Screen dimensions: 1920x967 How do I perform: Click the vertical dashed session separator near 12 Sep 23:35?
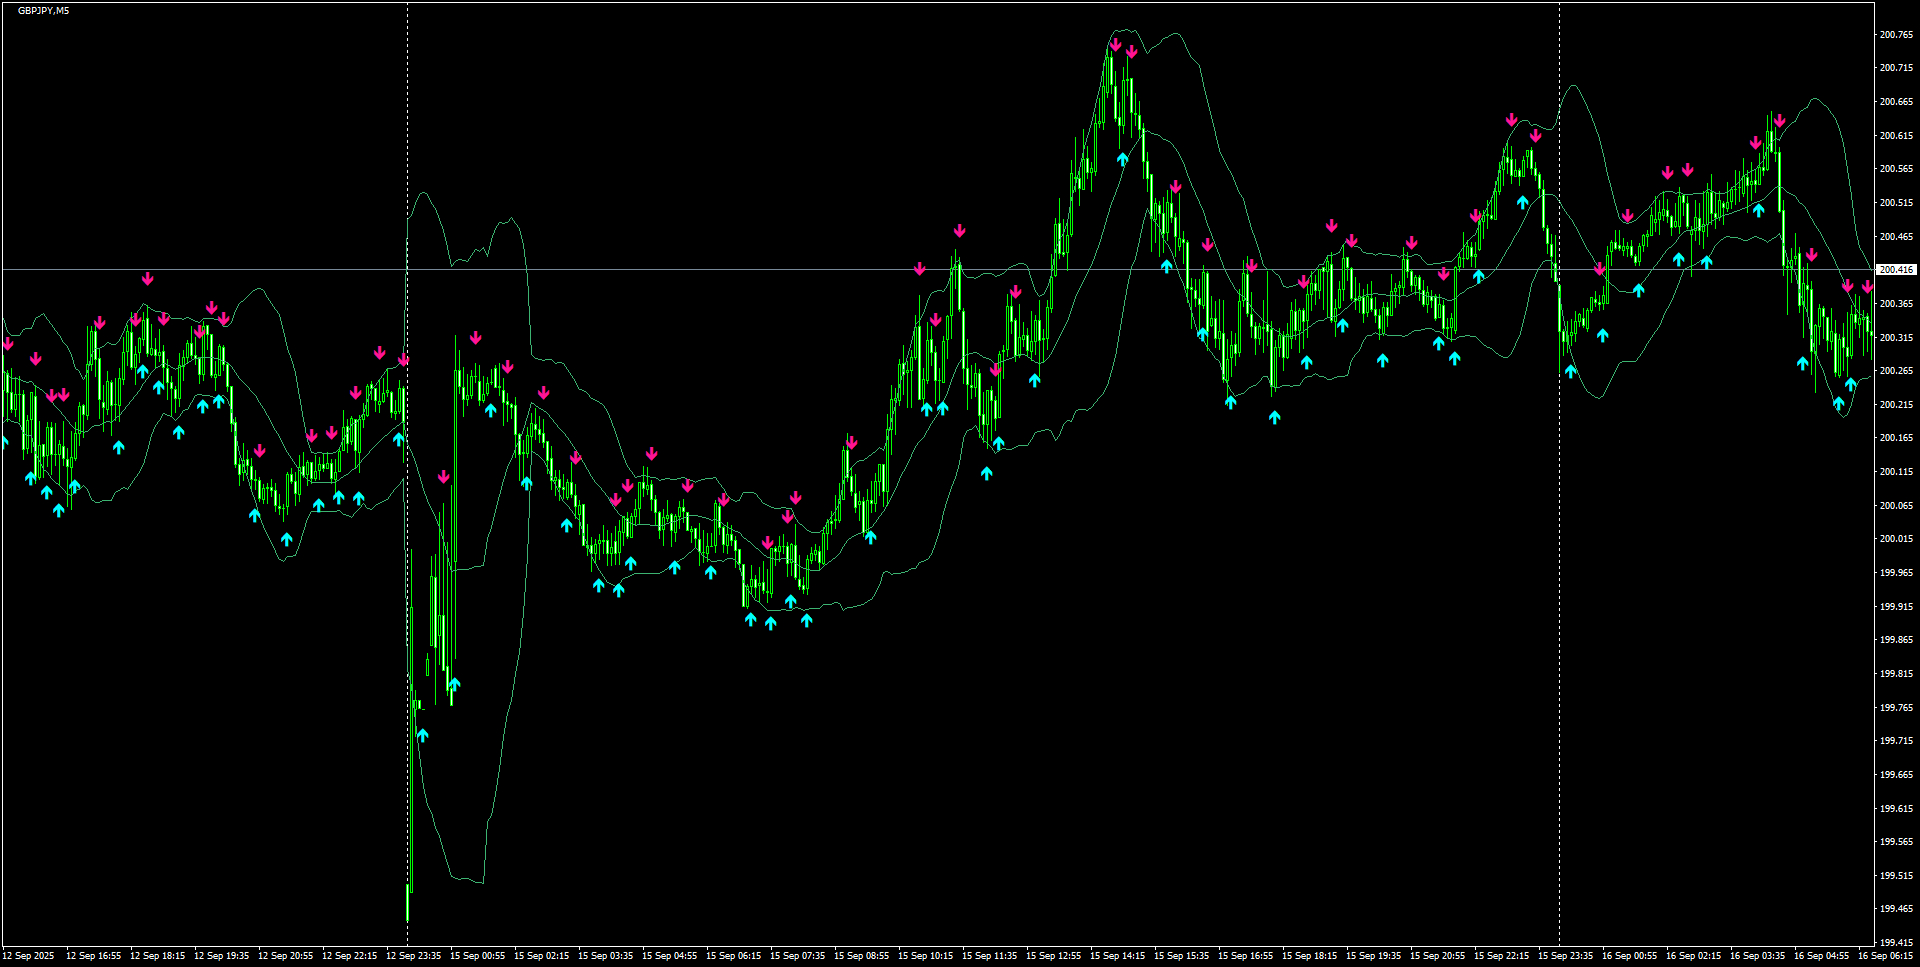pyautogui.click(x=407, y=500)
